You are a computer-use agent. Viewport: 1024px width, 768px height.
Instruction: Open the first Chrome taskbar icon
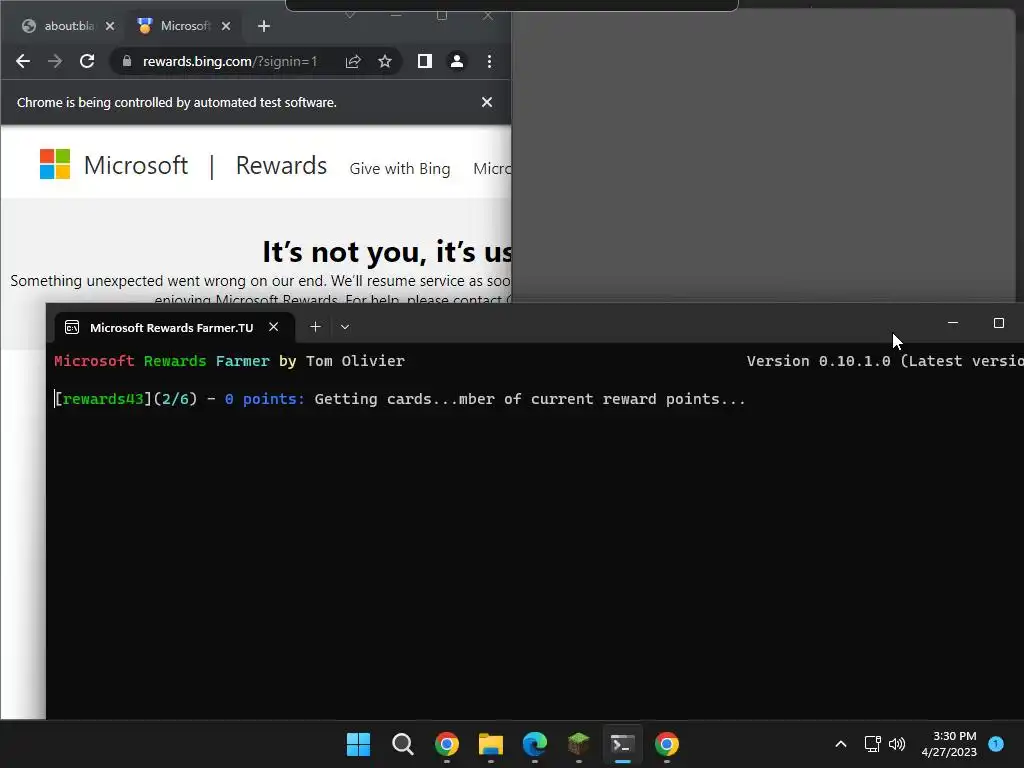447,744
